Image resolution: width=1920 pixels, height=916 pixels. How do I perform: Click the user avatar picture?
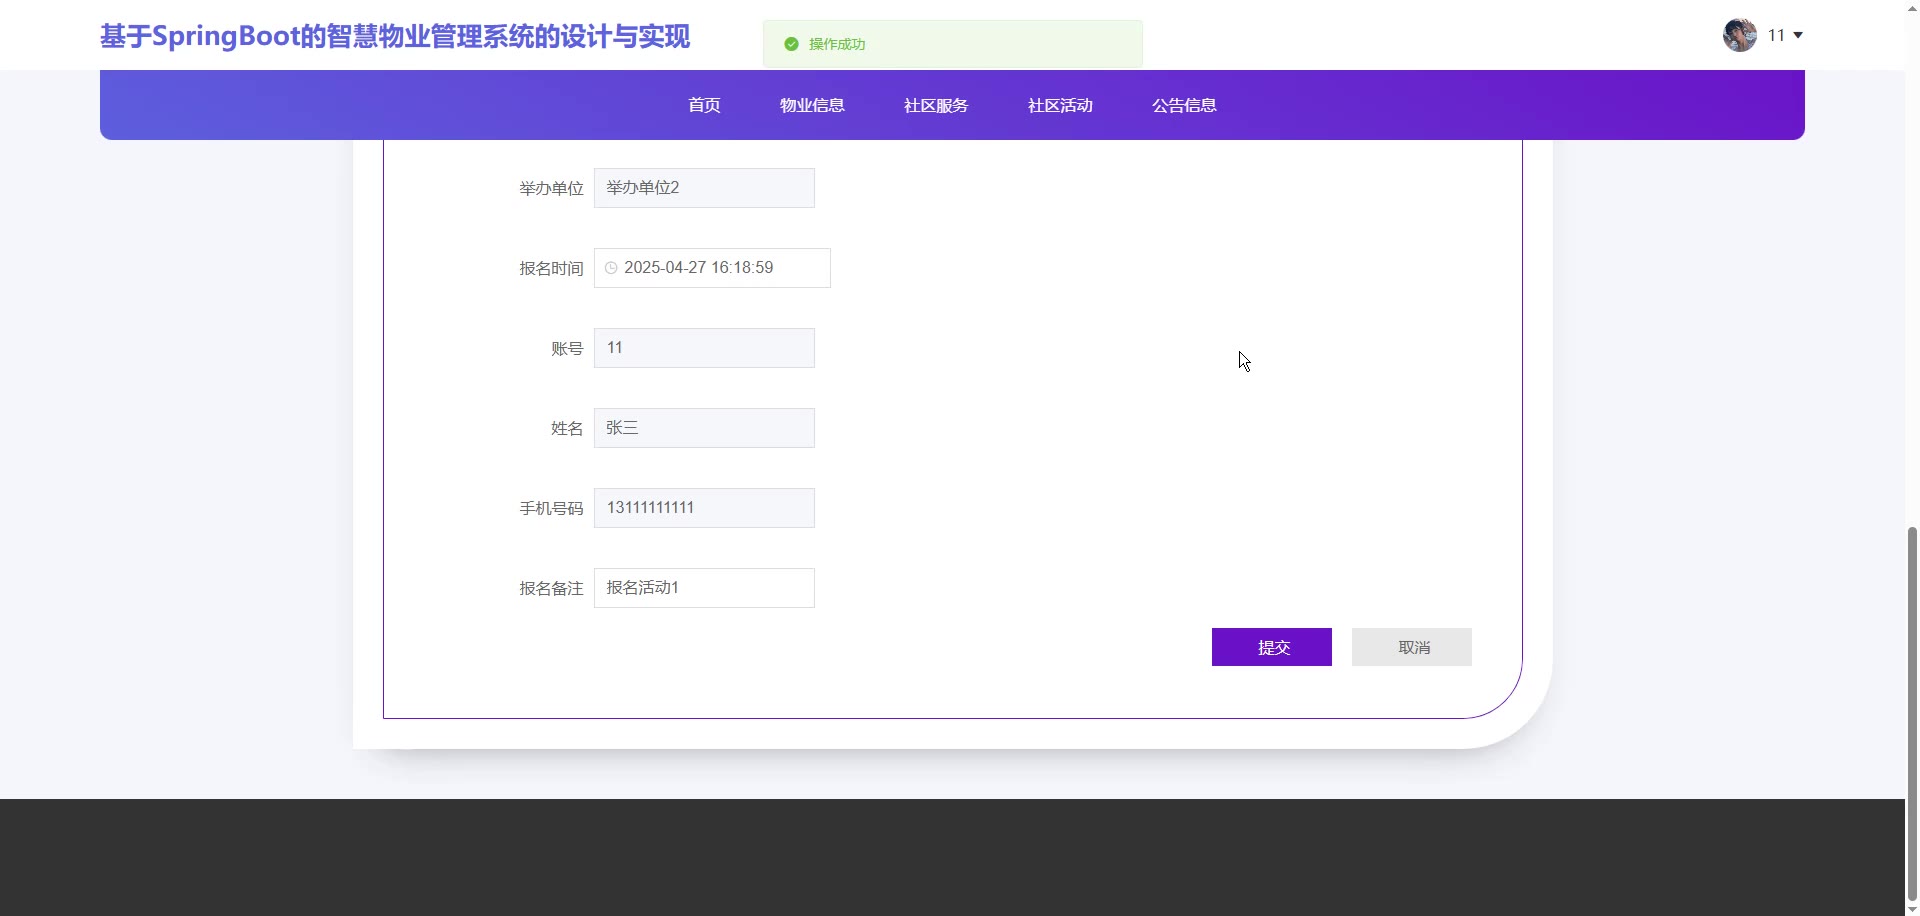[x=1739, y=35]
